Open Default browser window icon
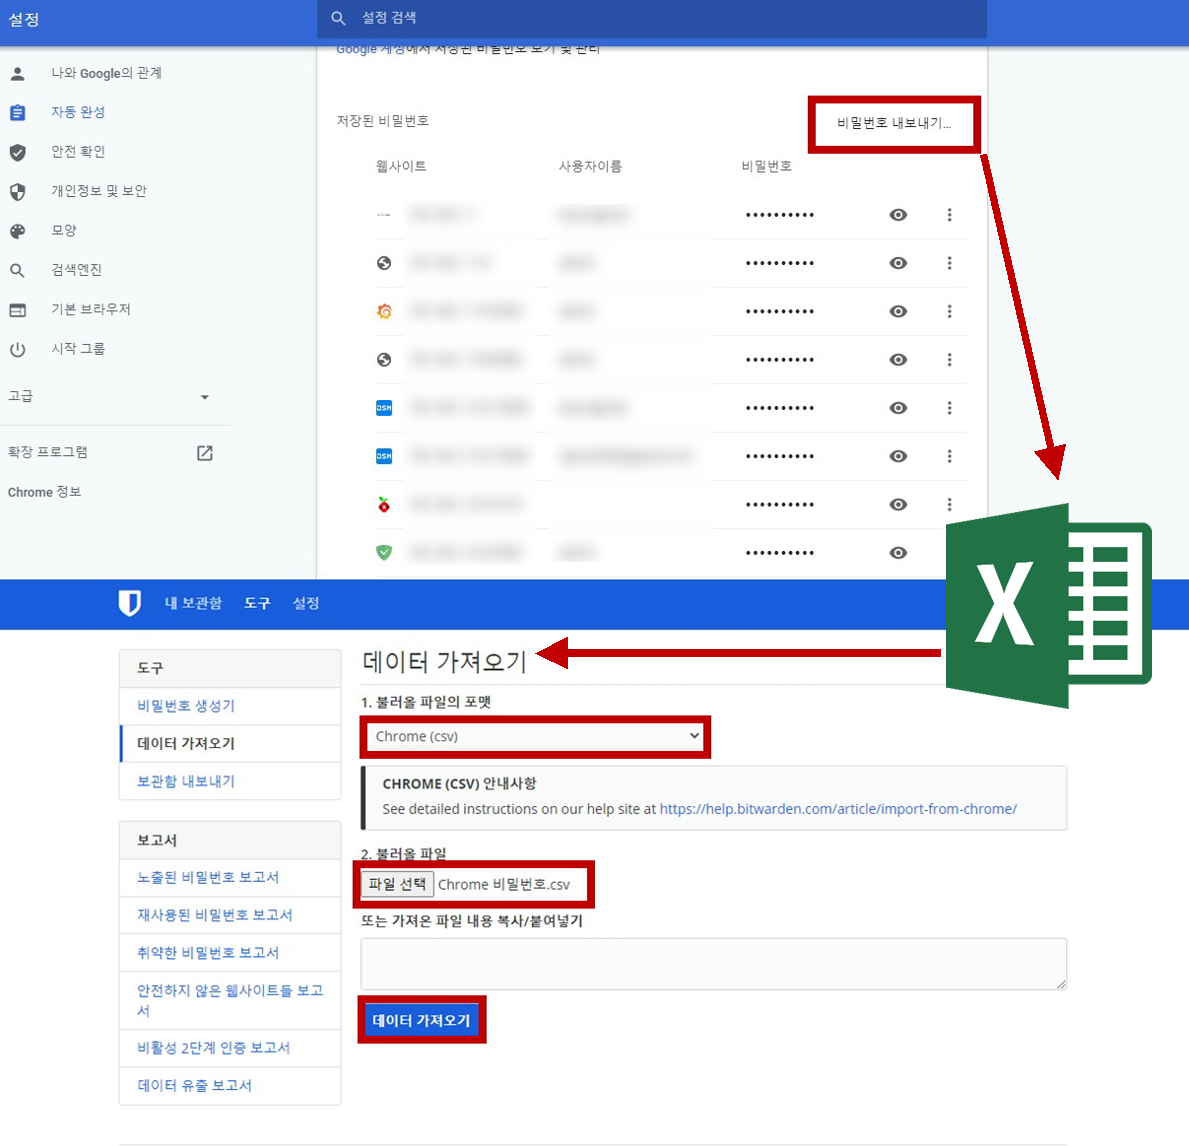The height and width of the screenshot is (1146, 1189). pyautogui.click(x=17, y=310)
